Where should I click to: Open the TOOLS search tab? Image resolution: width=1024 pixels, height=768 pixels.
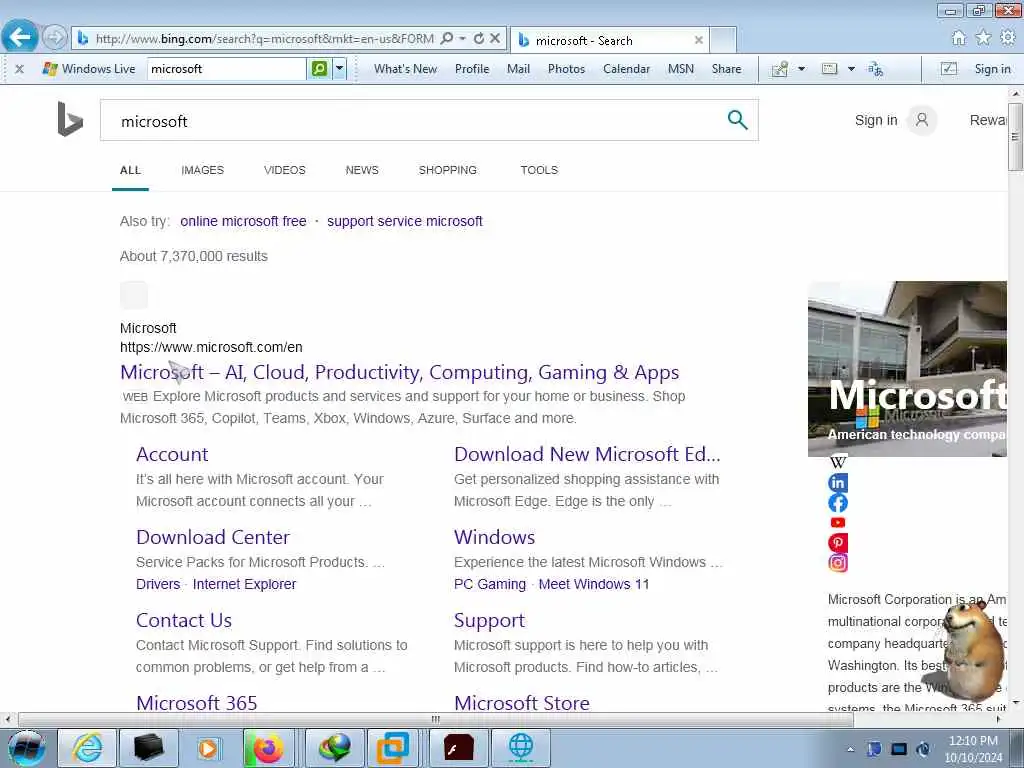539,170
